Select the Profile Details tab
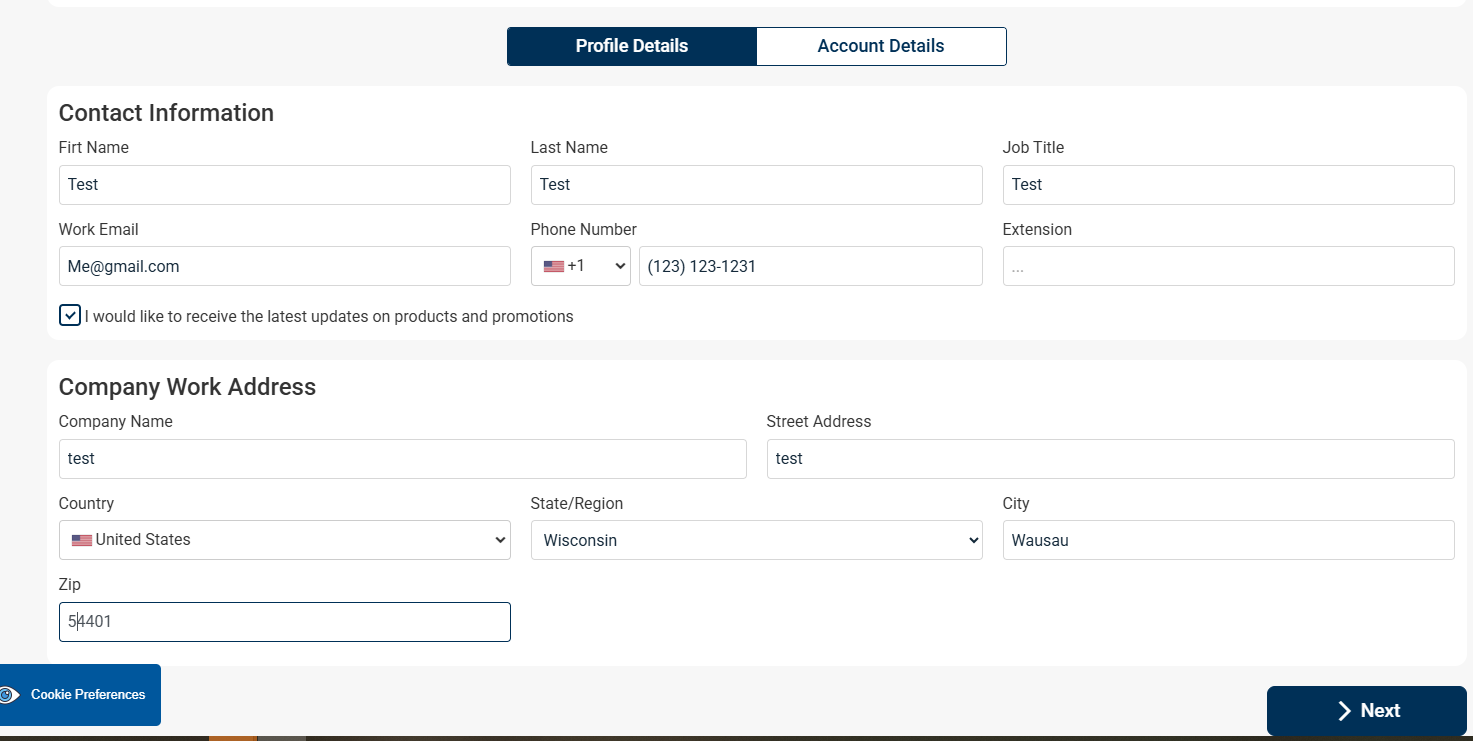 631,46
